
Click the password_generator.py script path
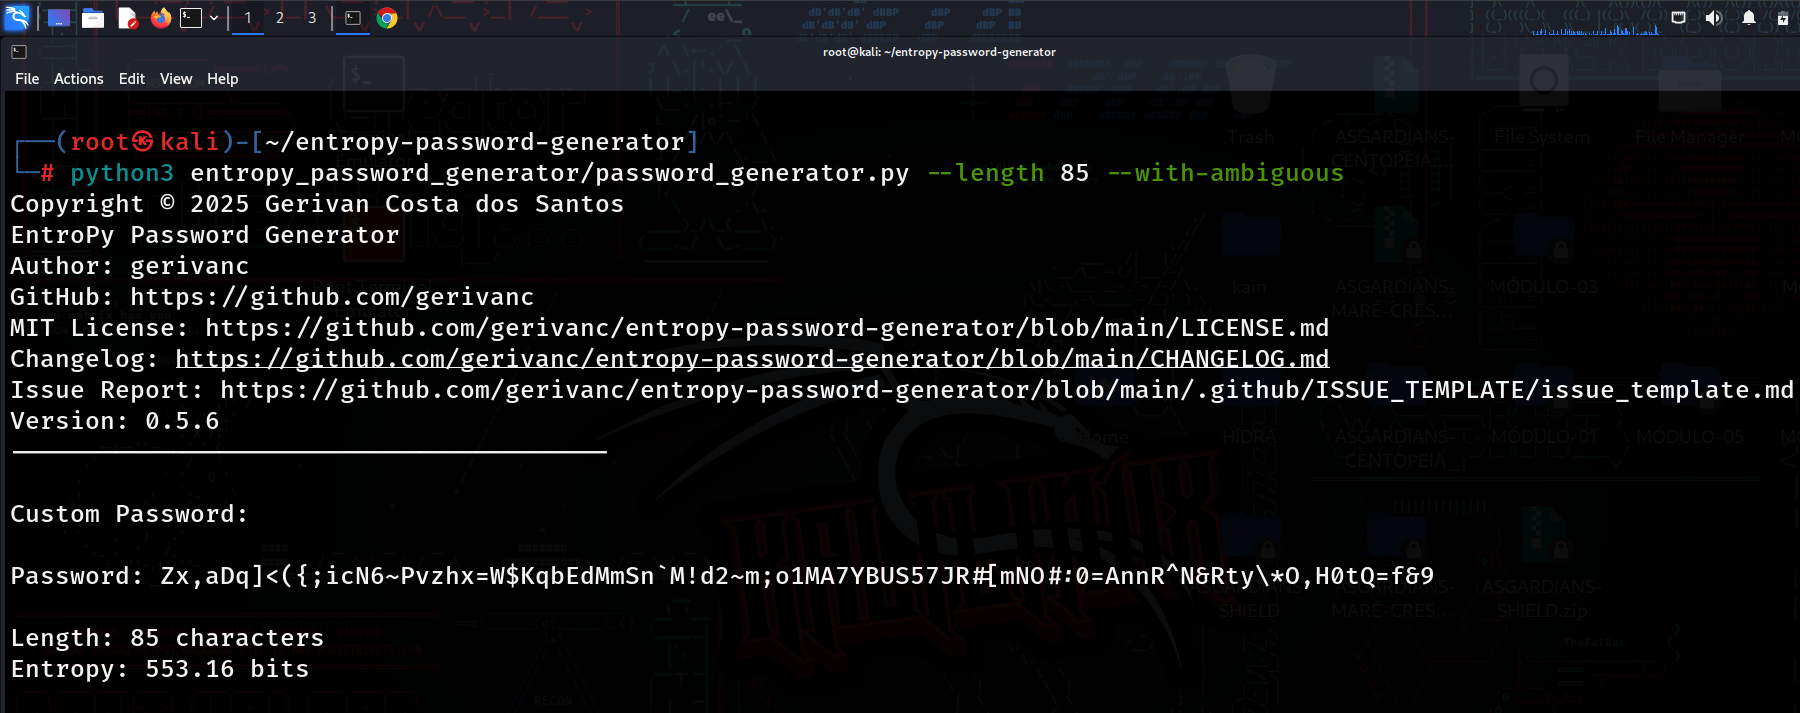coord(550,173)
